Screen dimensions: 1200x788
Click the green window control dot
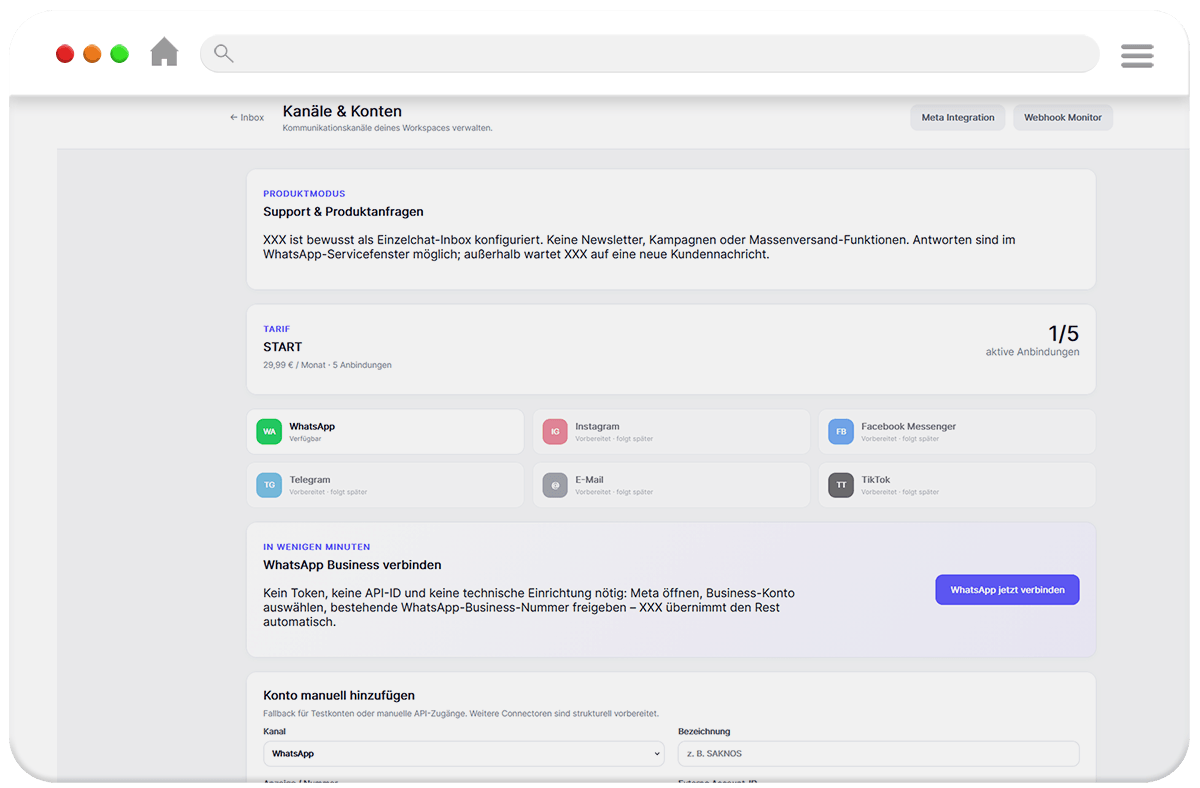[119, 54]
